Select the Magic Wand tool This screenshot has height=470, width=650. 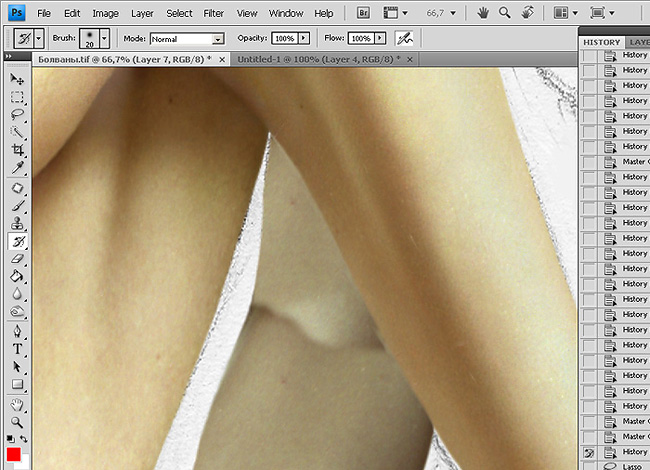point(17,132)
